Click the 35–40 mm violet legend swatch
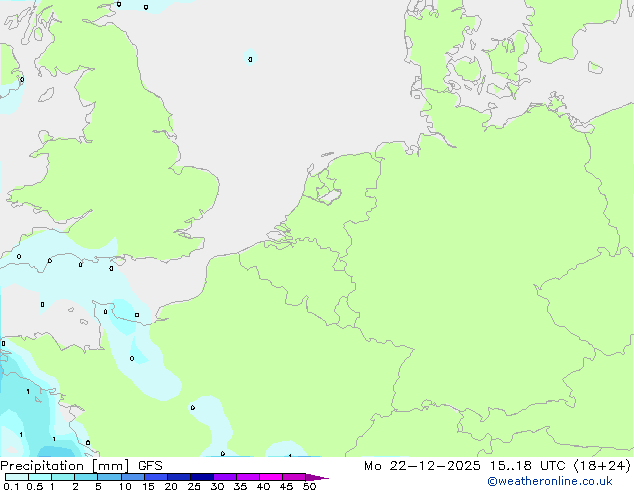 click(x=247, y=477)
